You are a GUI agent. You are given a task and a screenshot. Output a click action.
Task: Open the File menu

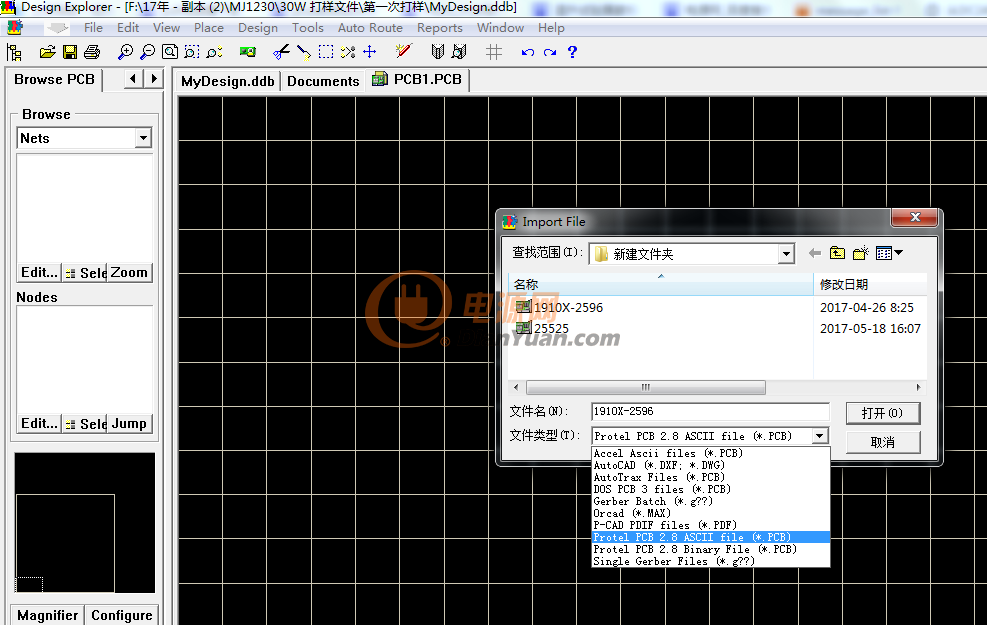[x=93, y=28]
